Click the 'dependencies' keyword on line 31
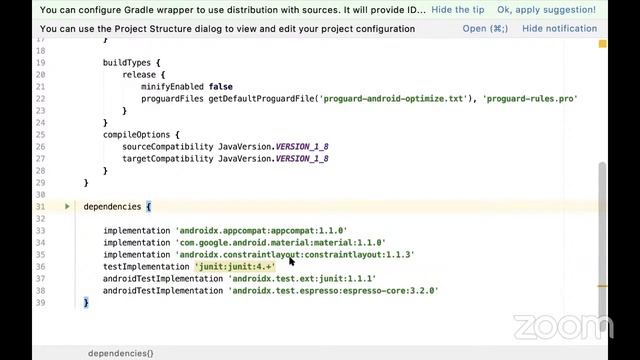 click(112, 207)
